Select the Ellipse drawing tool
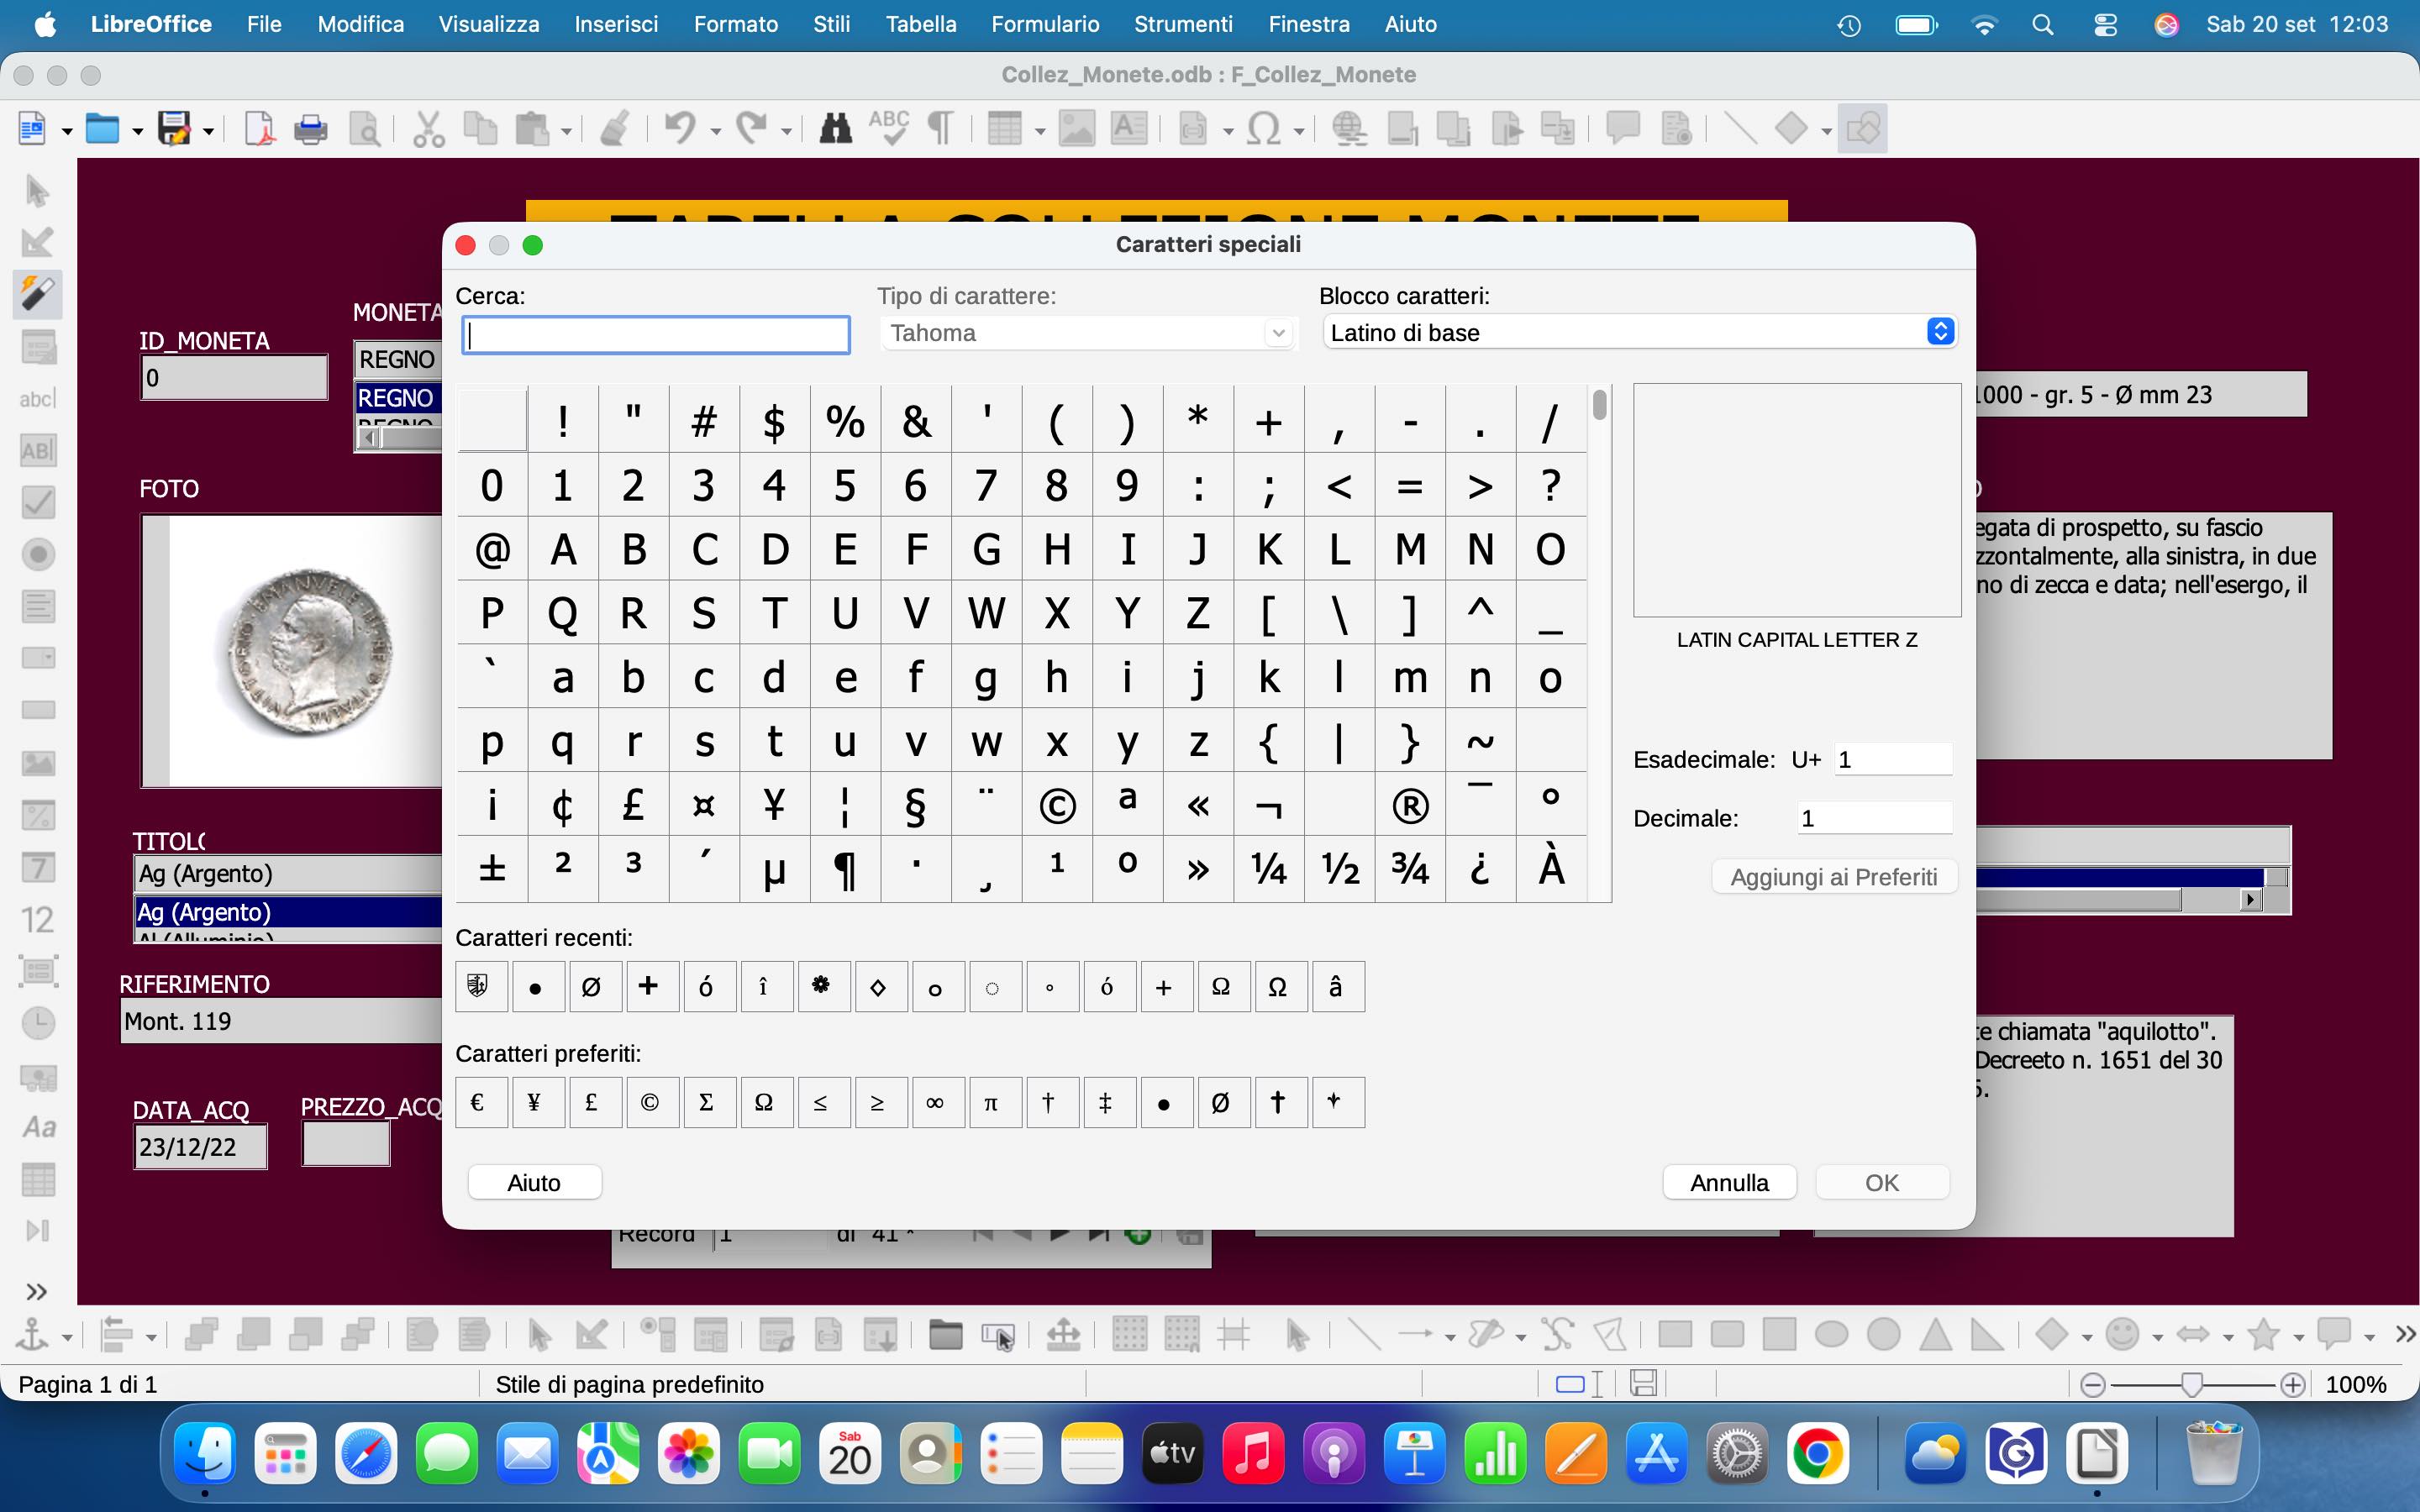2420x1512 pixels. (1831, 1334)
